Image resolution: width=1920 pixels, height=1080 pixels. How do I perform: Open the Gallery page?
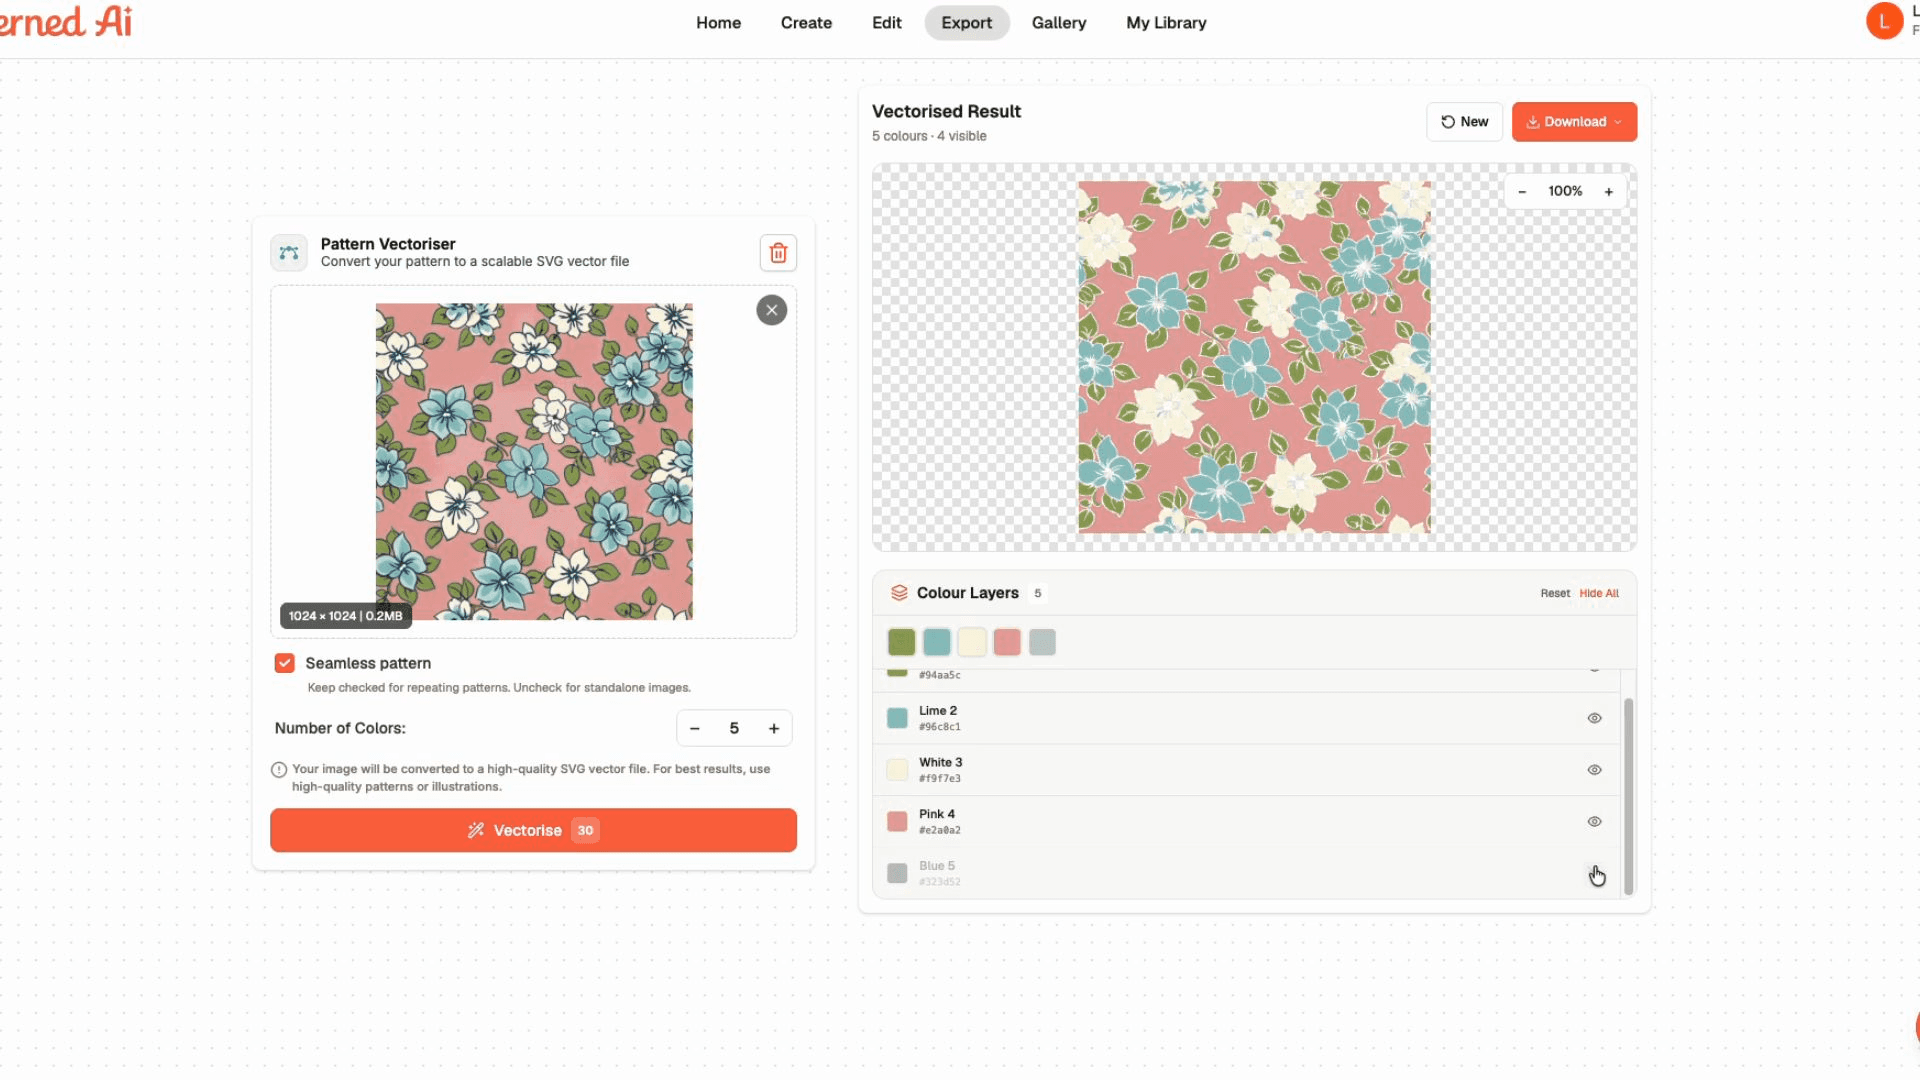1059,22
